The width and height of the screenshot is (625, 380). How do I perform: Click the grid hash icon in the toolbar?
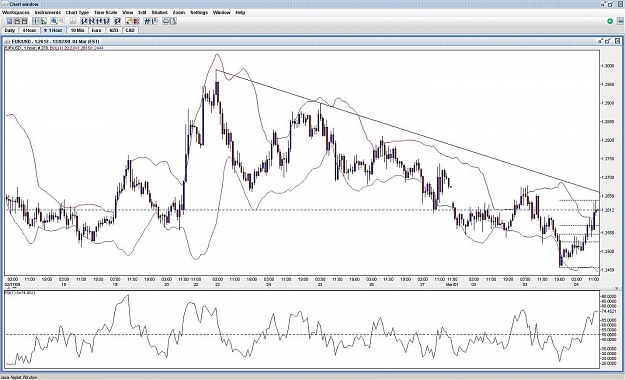tap(147, 21)
